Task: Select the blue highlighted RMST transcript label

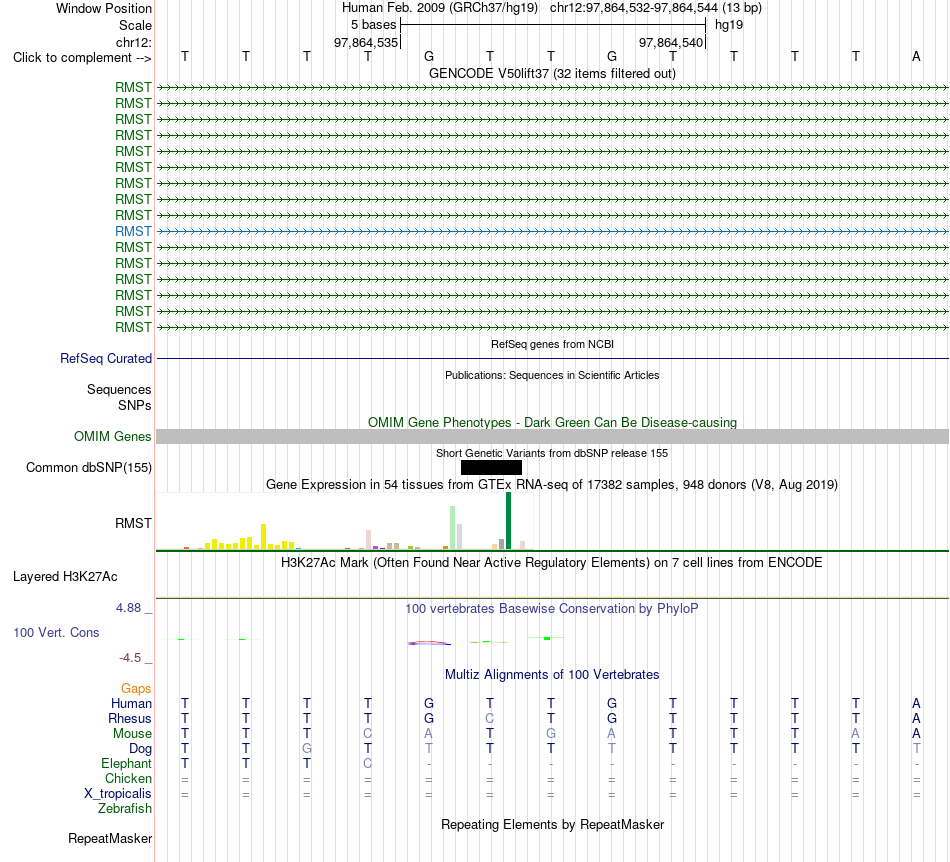Action: [133, 231]
